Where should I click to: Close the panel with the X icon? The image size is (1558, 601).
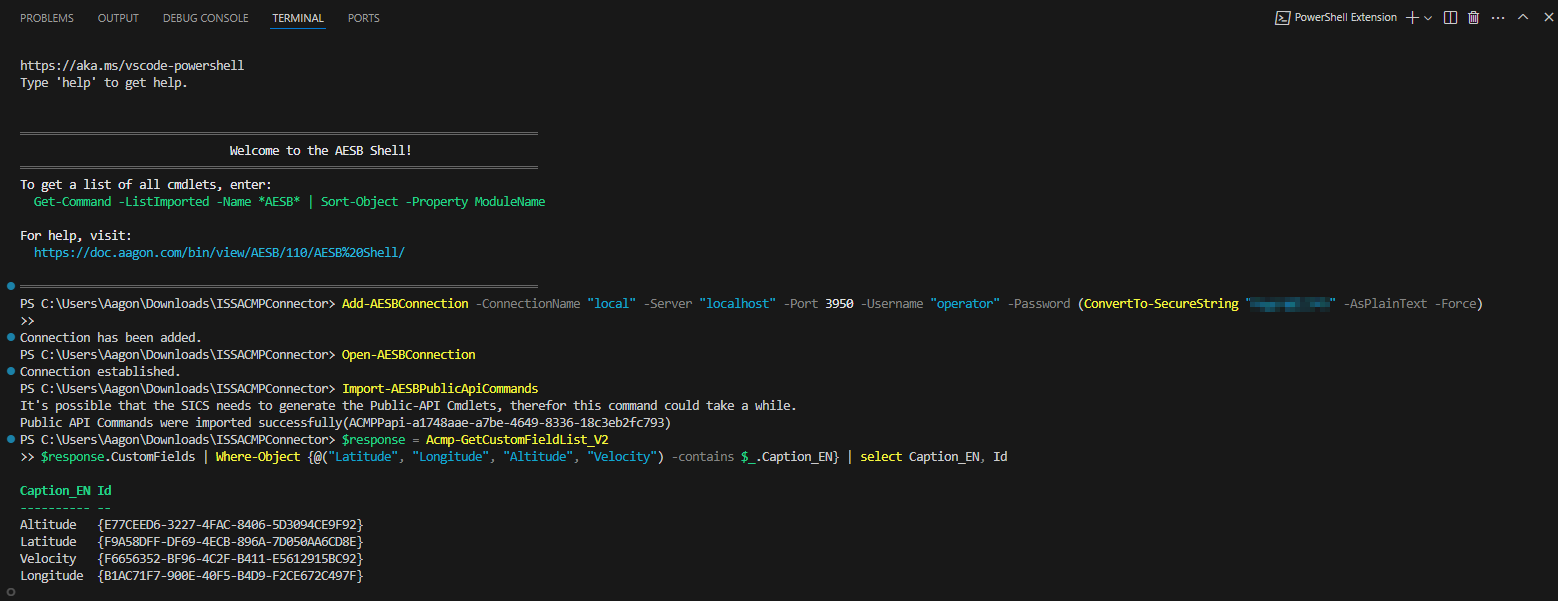click(x=1545, y=18)
